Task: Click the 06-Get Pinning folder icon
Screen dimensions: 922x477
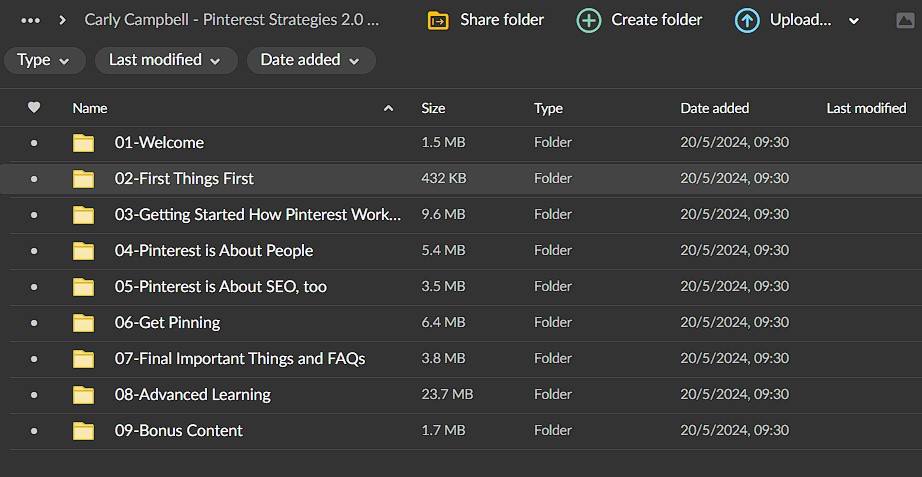Action: click(x=83, y=322)
